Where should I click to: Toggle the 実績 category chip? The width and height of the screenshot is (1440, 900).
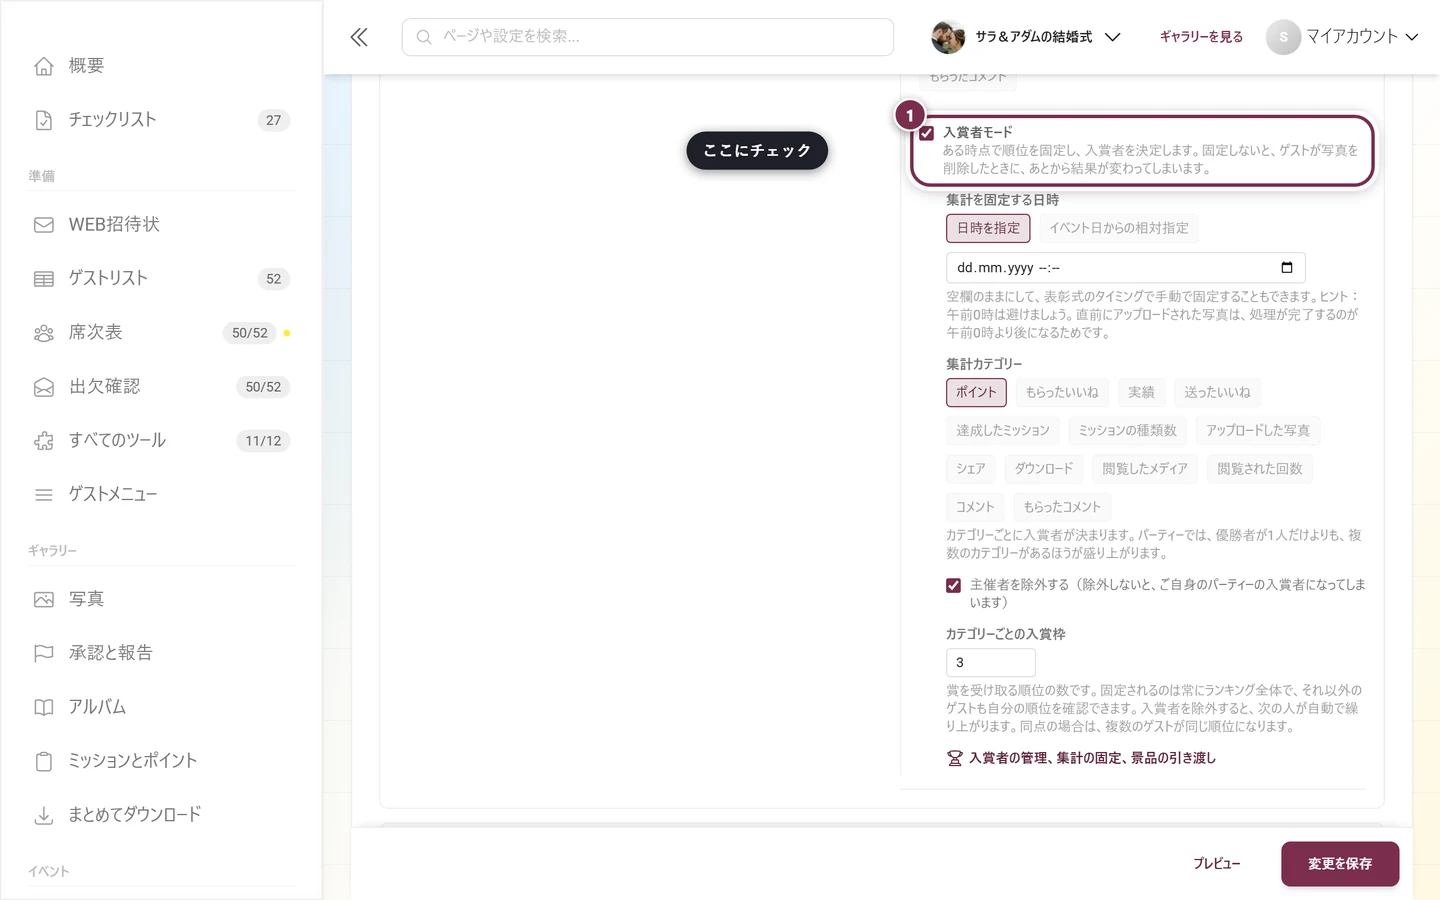[1141, 392]
